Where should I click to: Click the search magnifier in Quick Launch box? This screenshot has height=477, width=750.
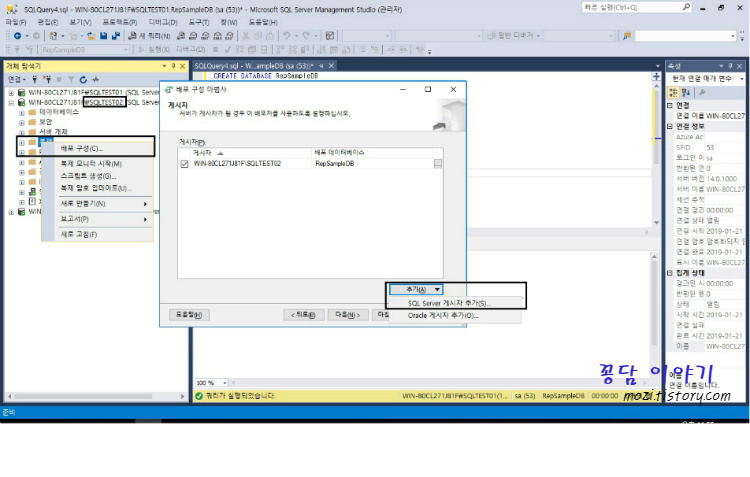[x=686, y=7]
